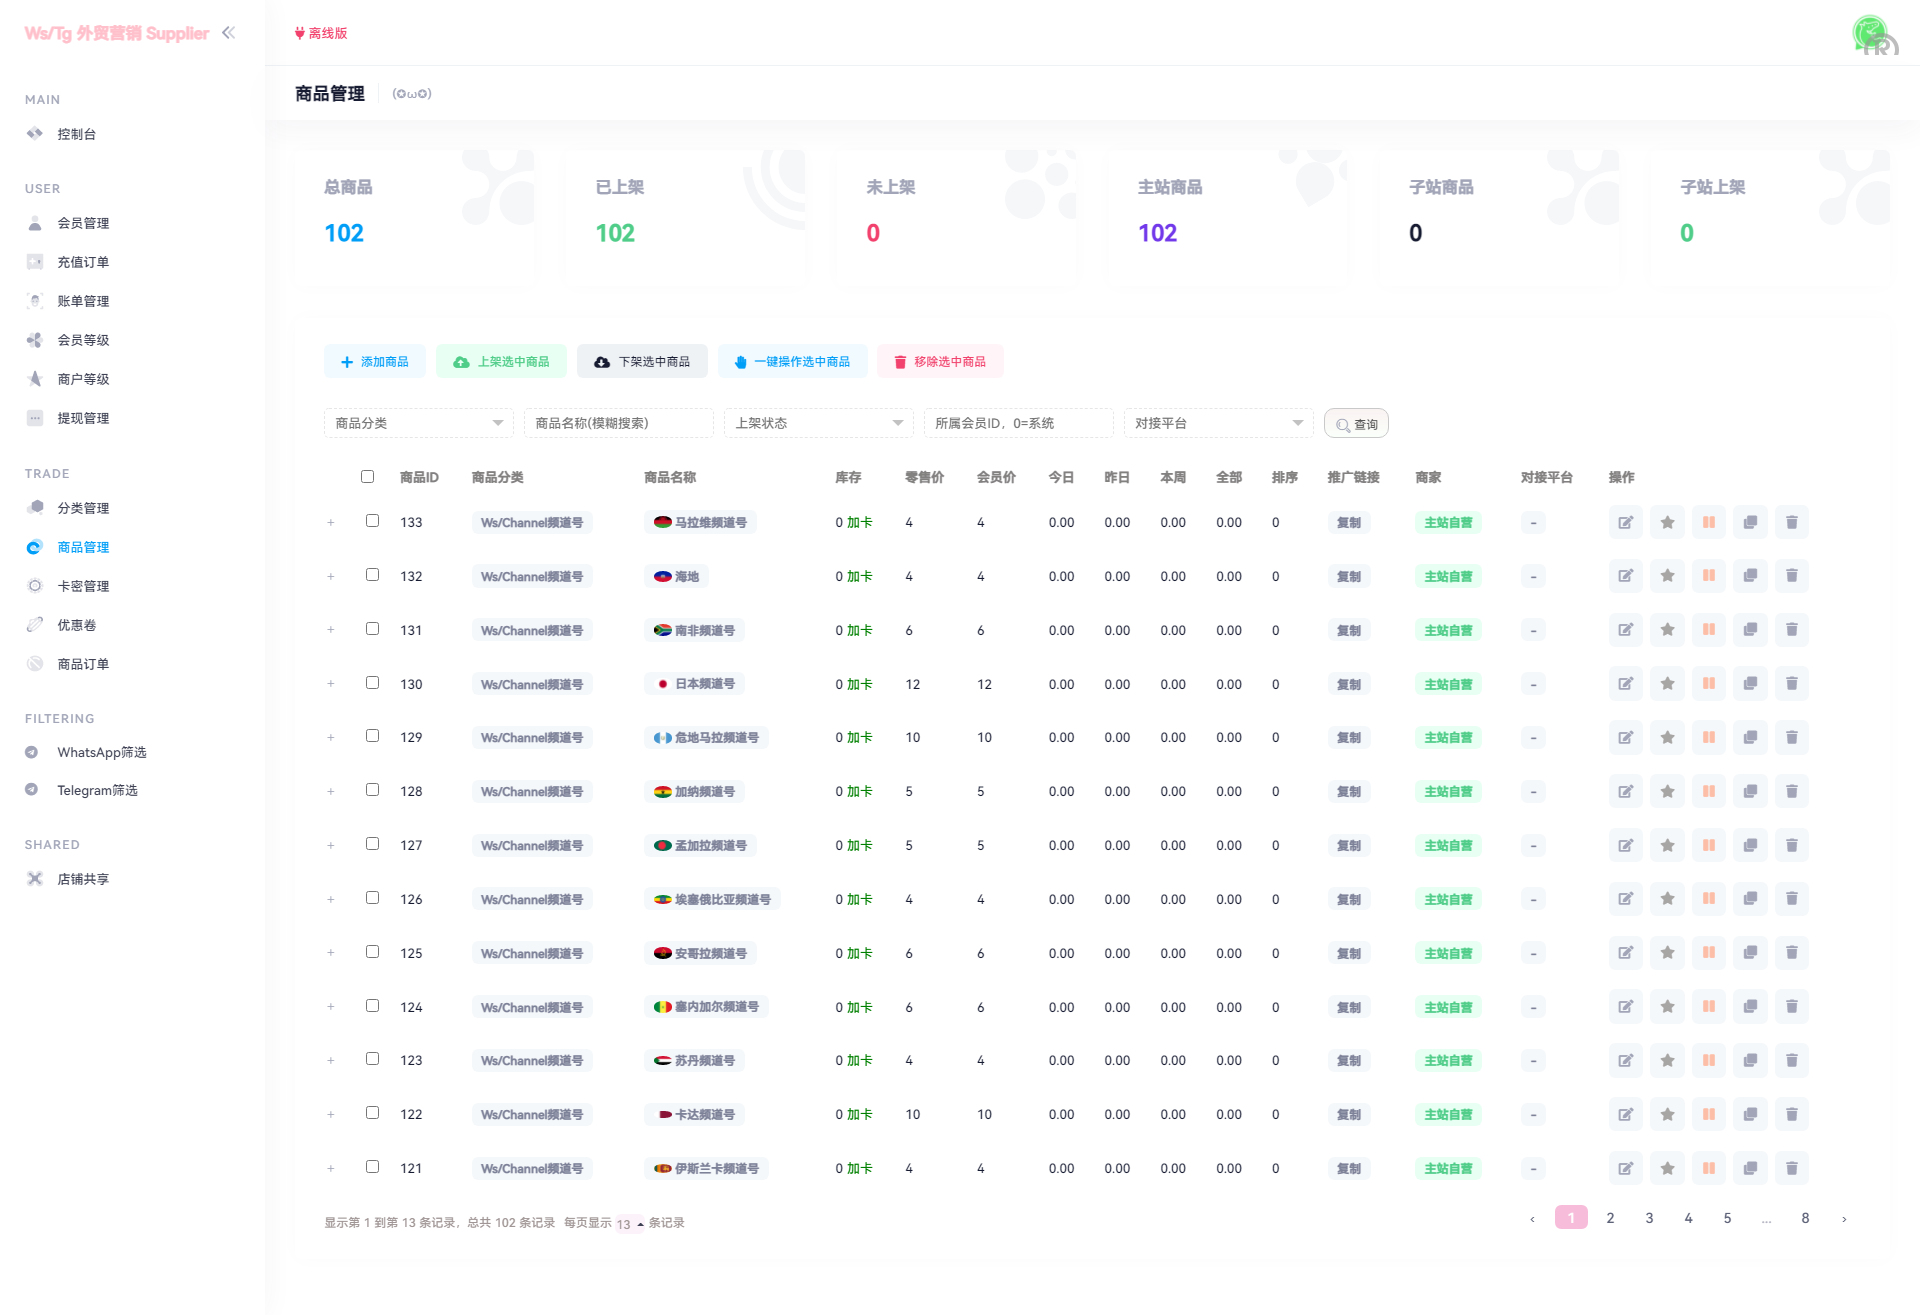Viewport: 1920px width, 1315px height.
Task: Check the checkbox for product 128
Action: (372, 790)
